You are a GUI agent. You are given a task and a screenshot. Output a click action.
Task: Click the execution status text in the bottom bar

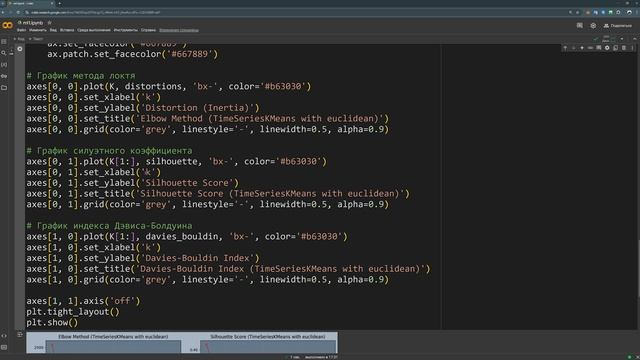pyautogui.click(x=314, y=357)
